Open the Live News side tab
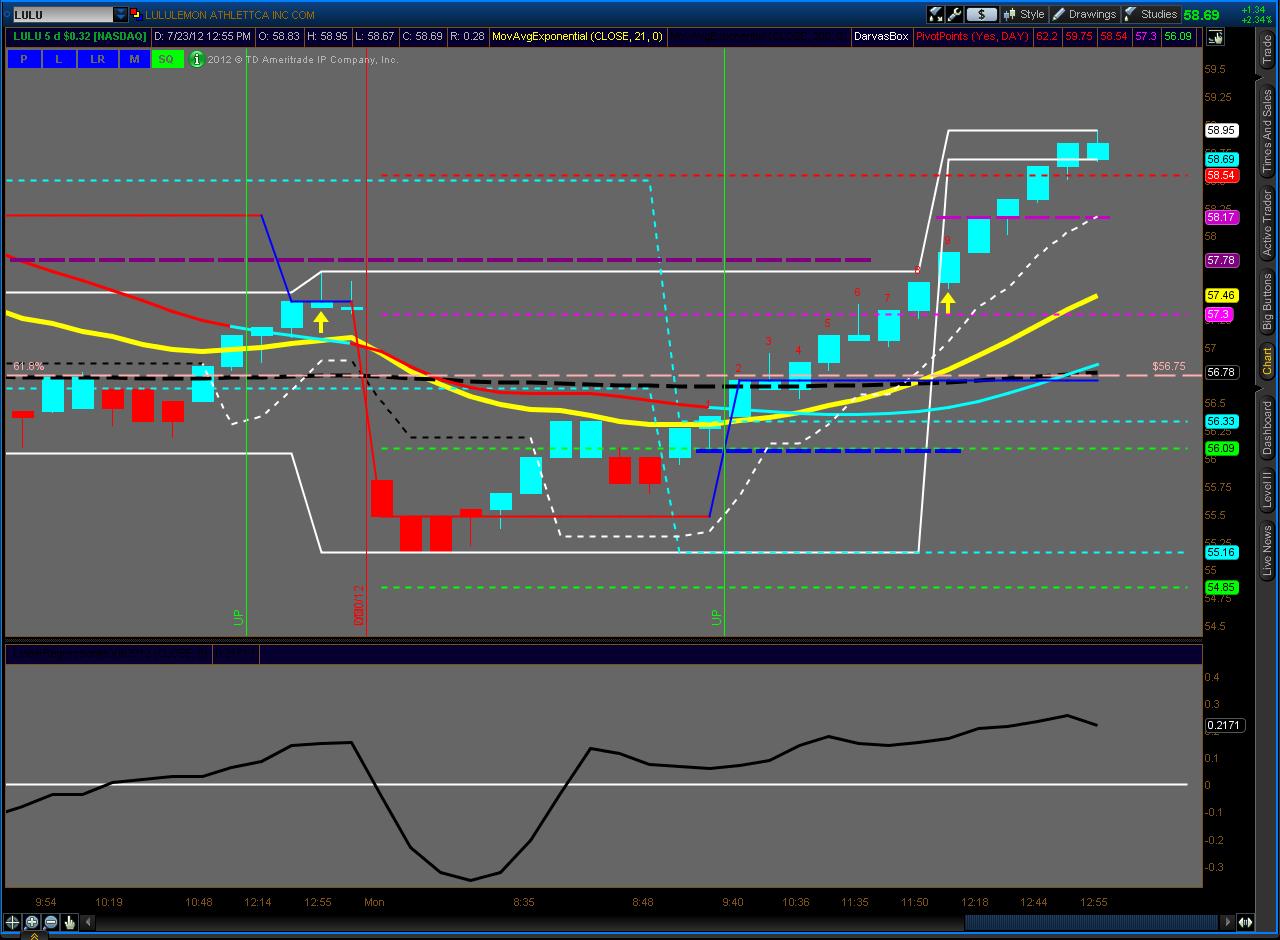Viewport: 1280px width, 940px height. [x=1267, y=551]
